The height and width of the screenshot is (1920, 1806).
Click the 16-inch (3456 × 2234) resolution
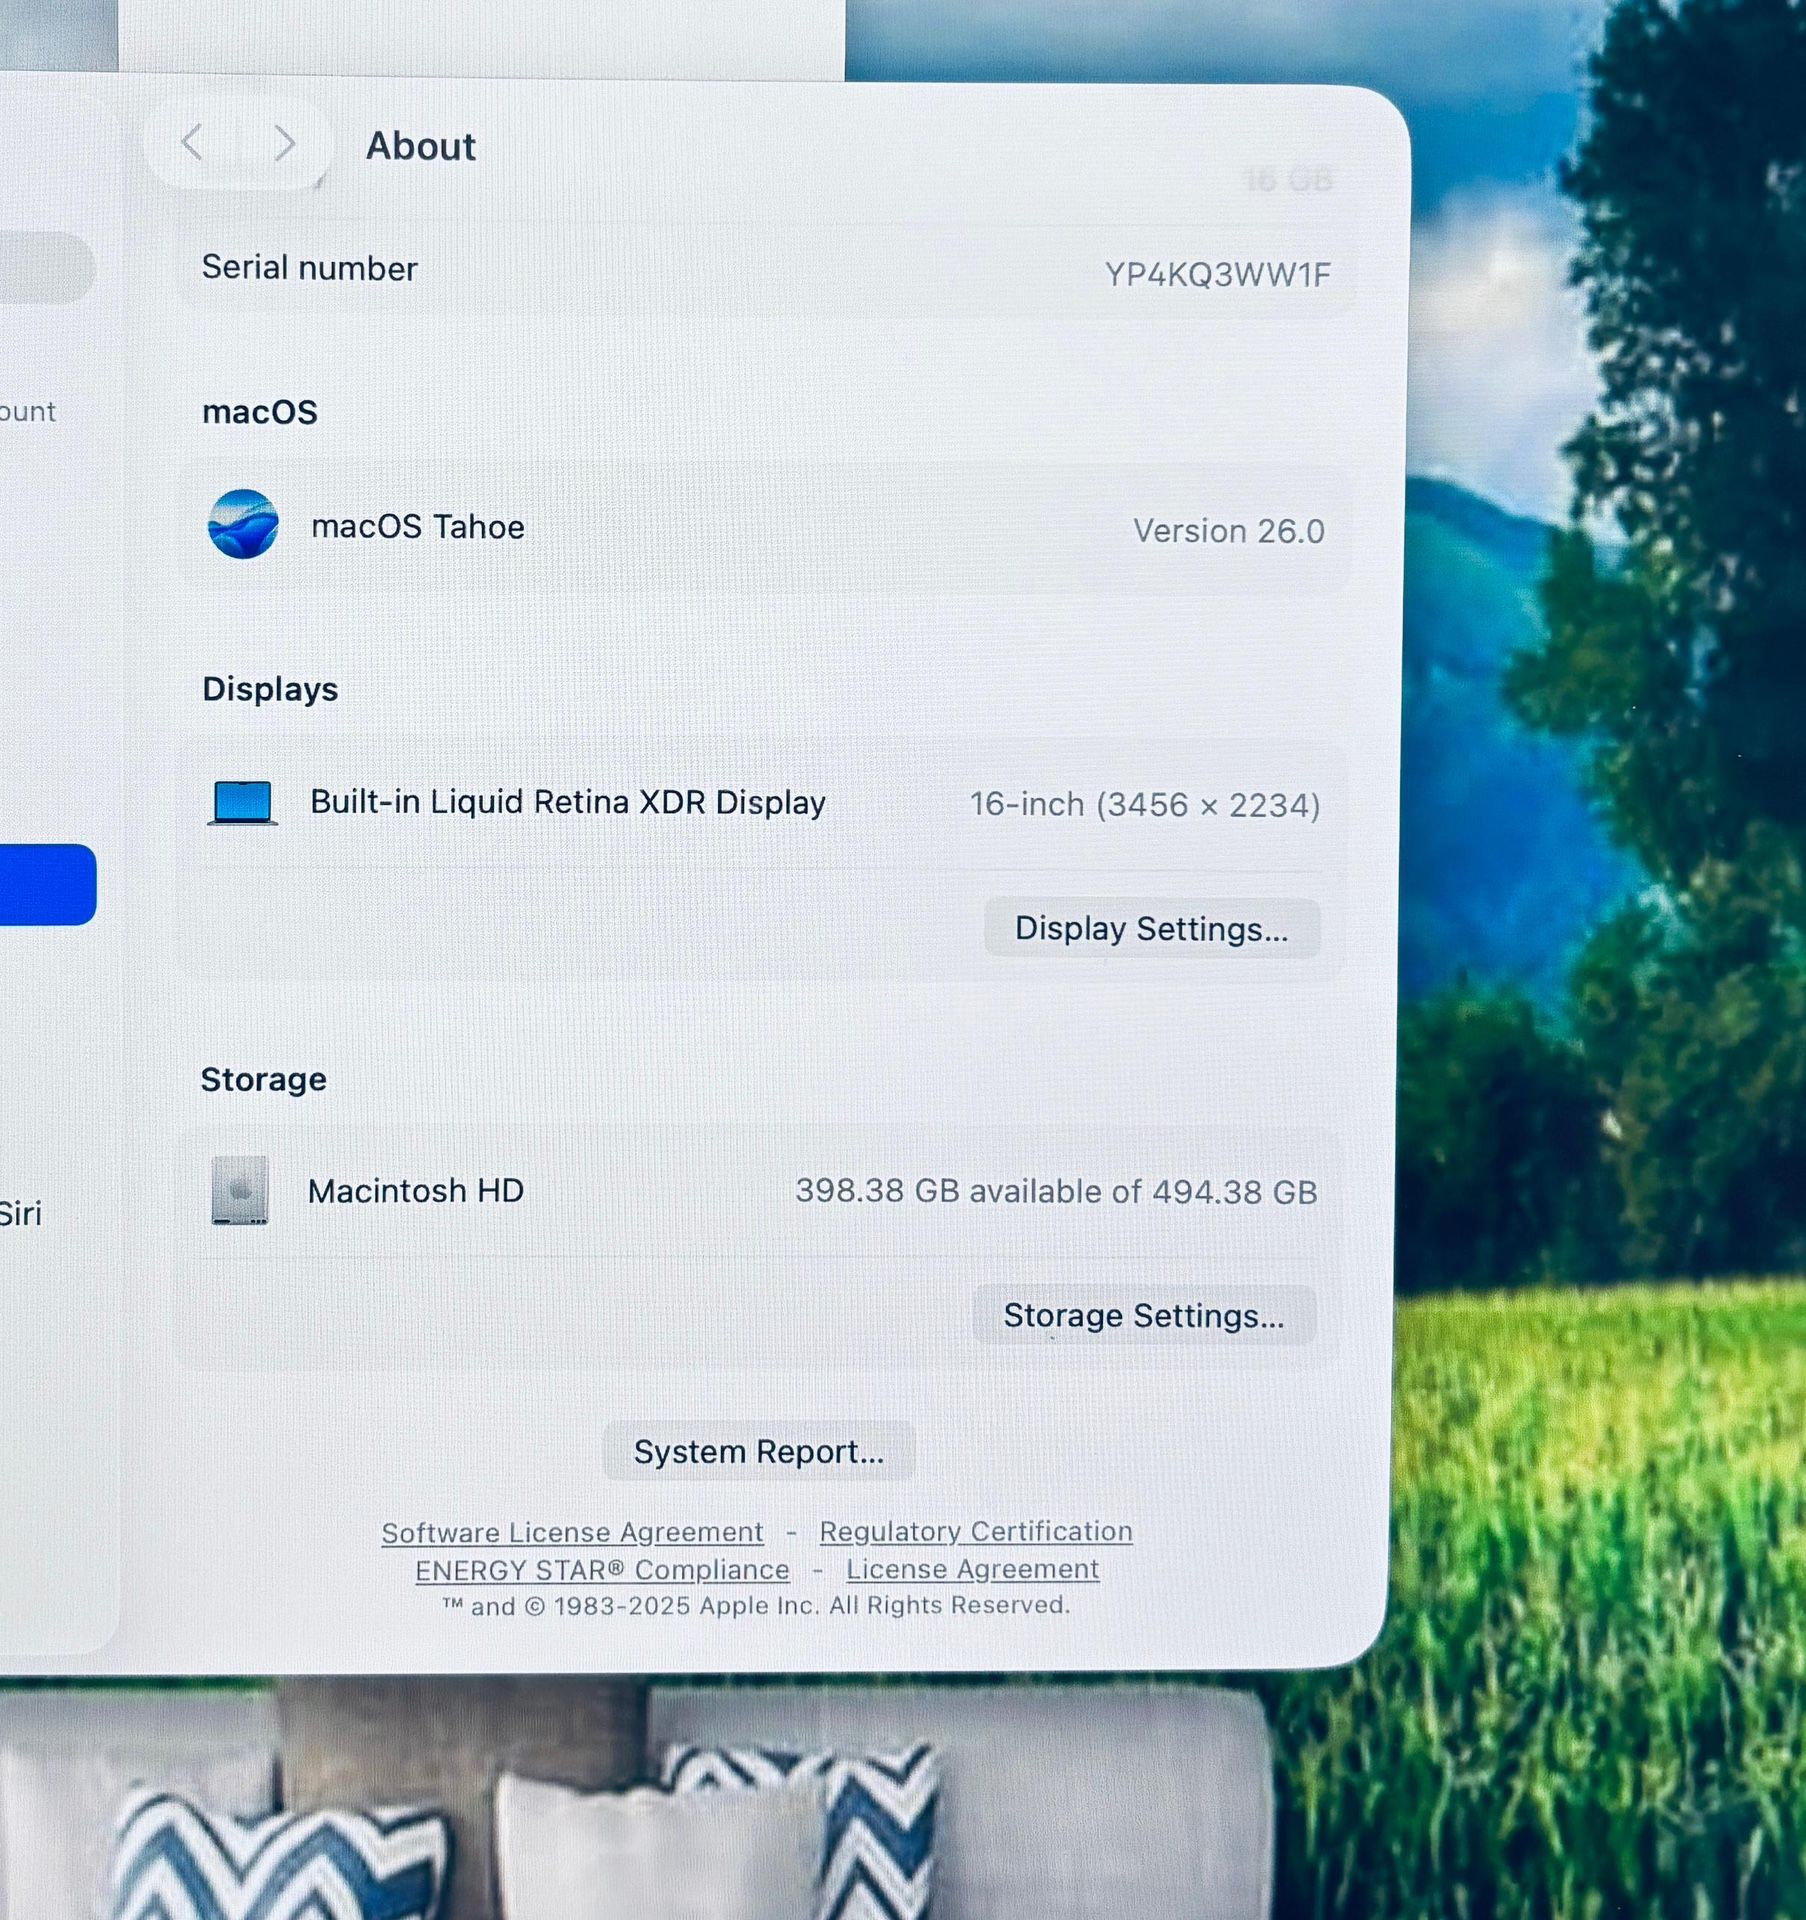pos(1145,805)
